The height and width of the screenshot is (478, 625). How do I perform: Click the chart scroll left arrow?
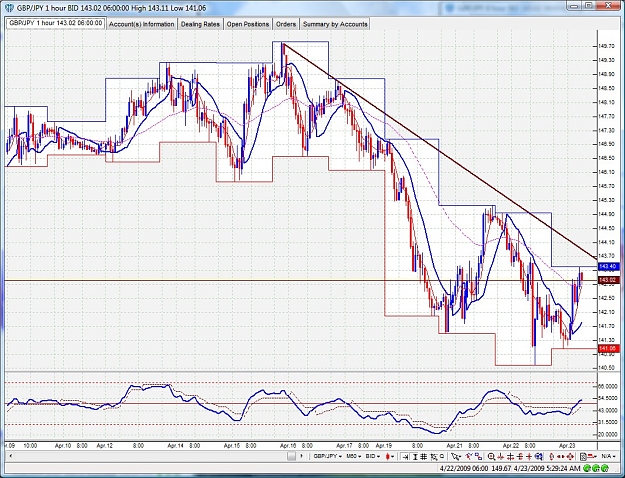10,456
